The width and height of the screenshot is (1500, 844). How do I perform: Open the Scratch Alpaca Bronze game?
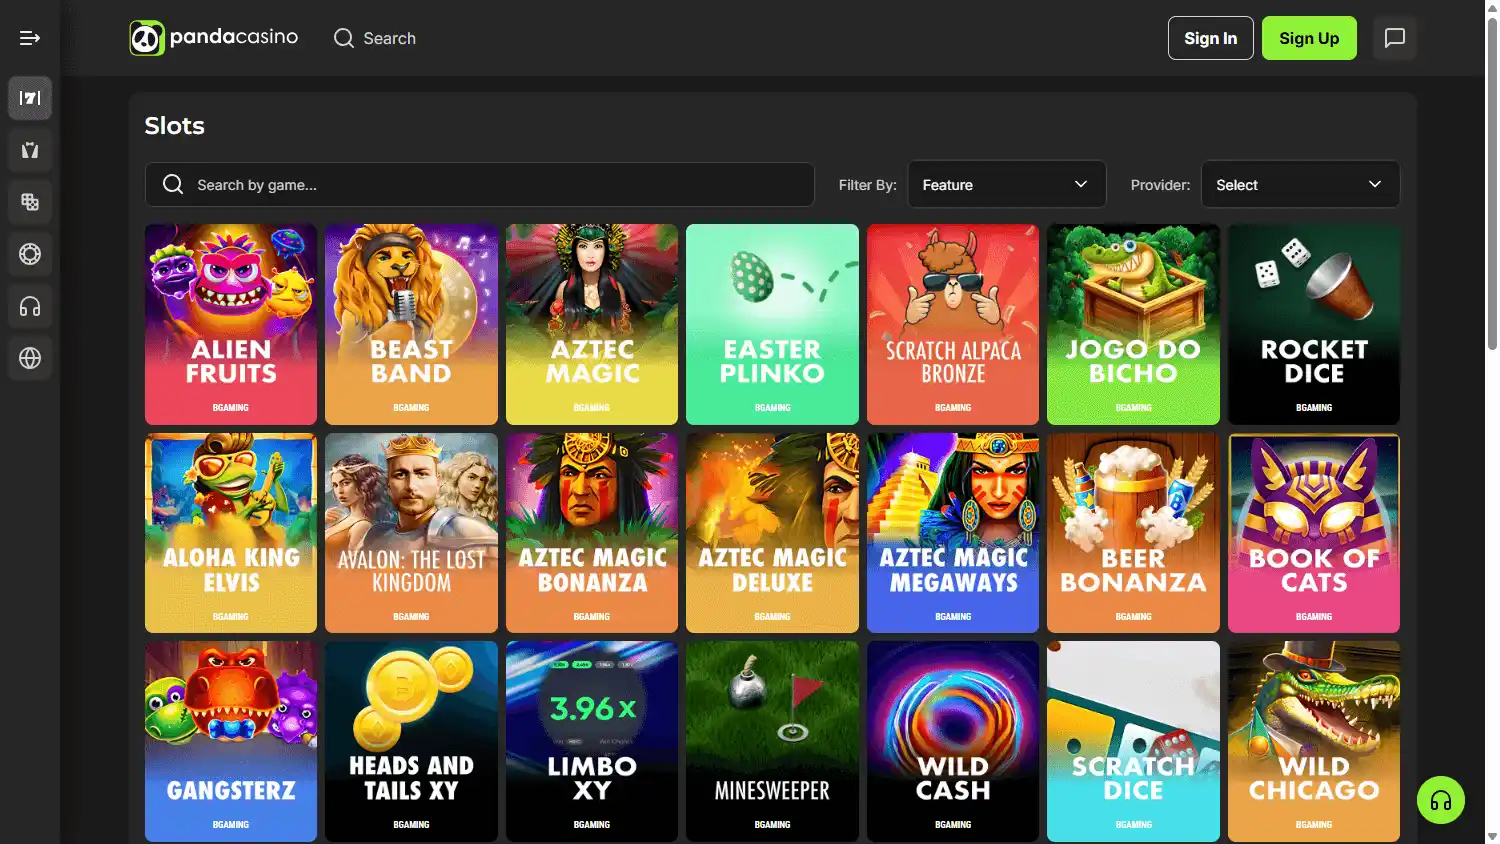point(953,324)
